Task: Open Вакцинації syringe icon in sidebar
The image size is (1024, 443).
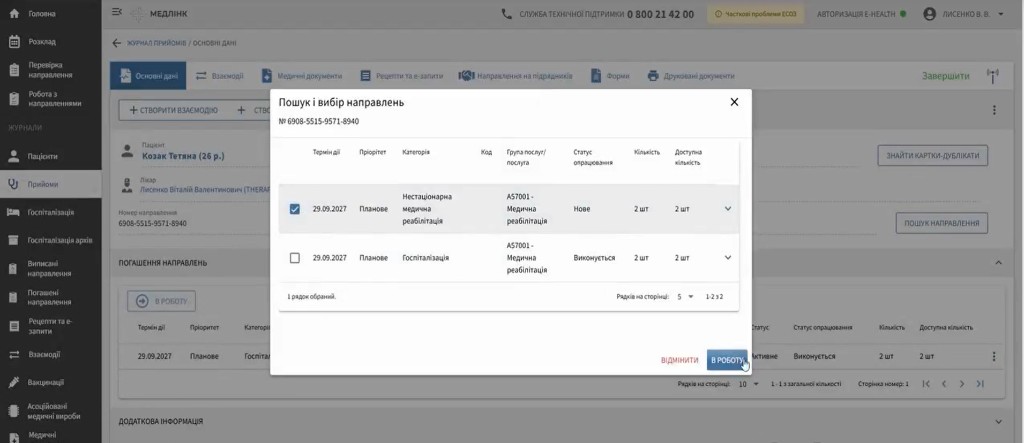Action: (14, 382)
